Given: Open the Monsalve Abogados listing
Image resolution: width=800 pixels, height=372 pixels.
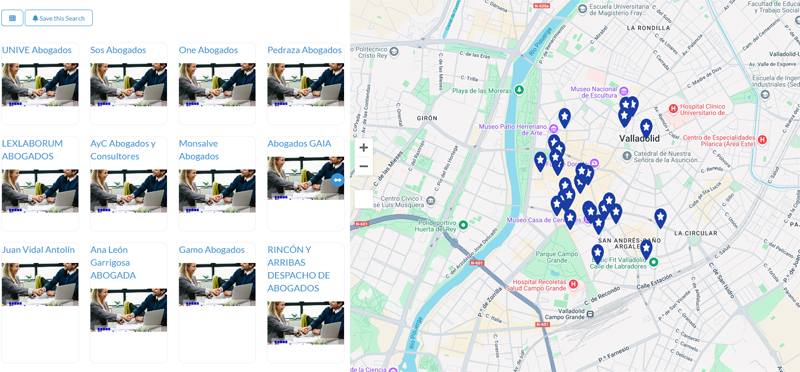Looking at the screenshot, I should tap(199, 150).
